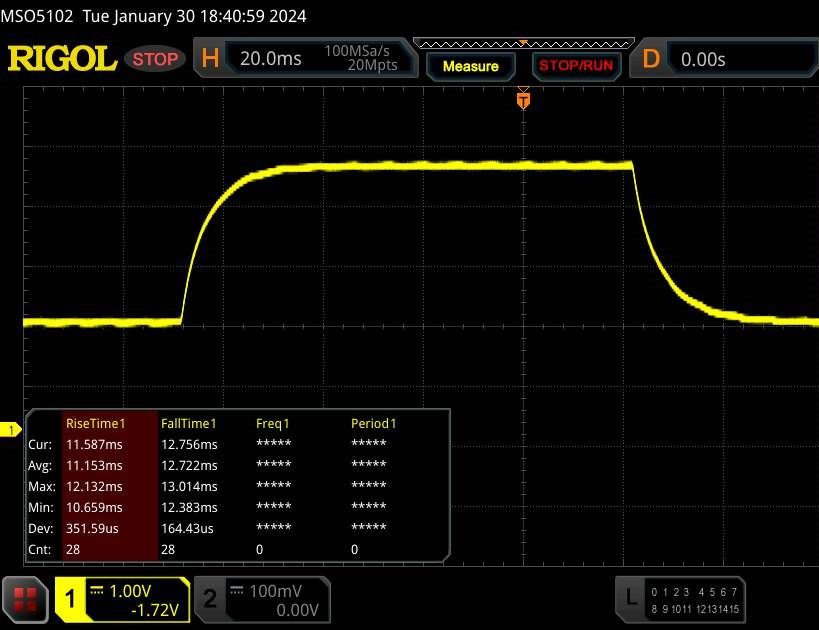Click the Cur: row label

[40, 445]
